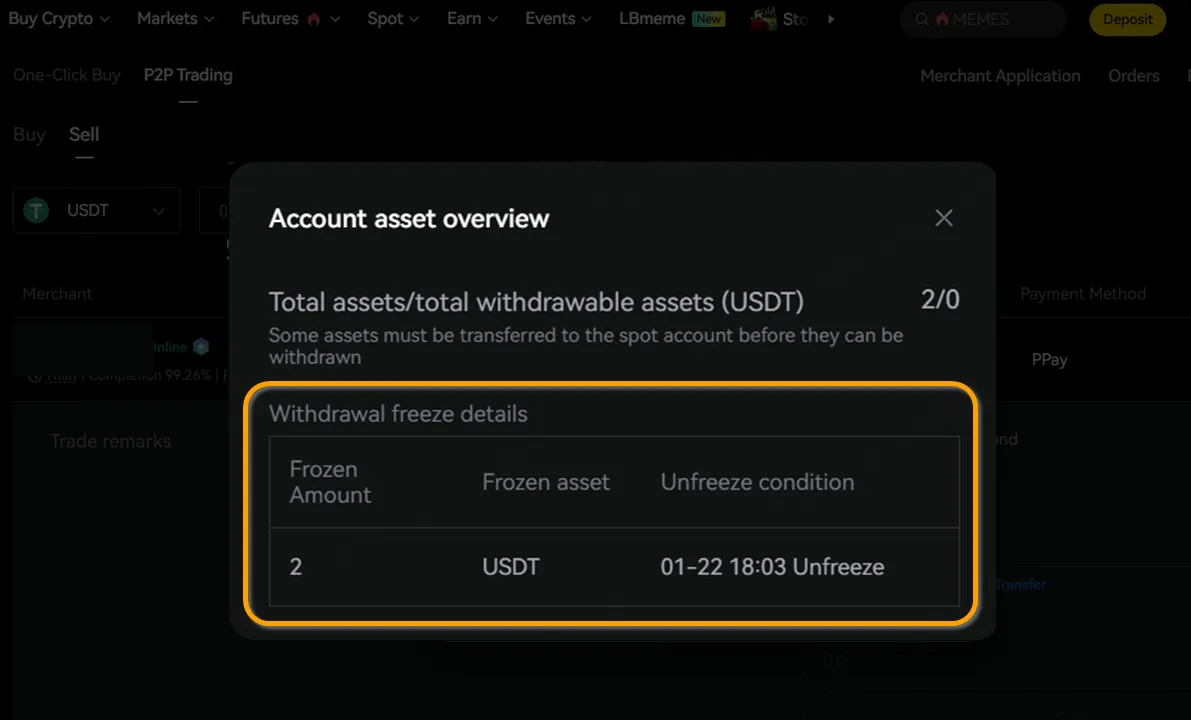Click the Tether USDT coin icon
The image size is (1191, 720).
click(37, 210)
